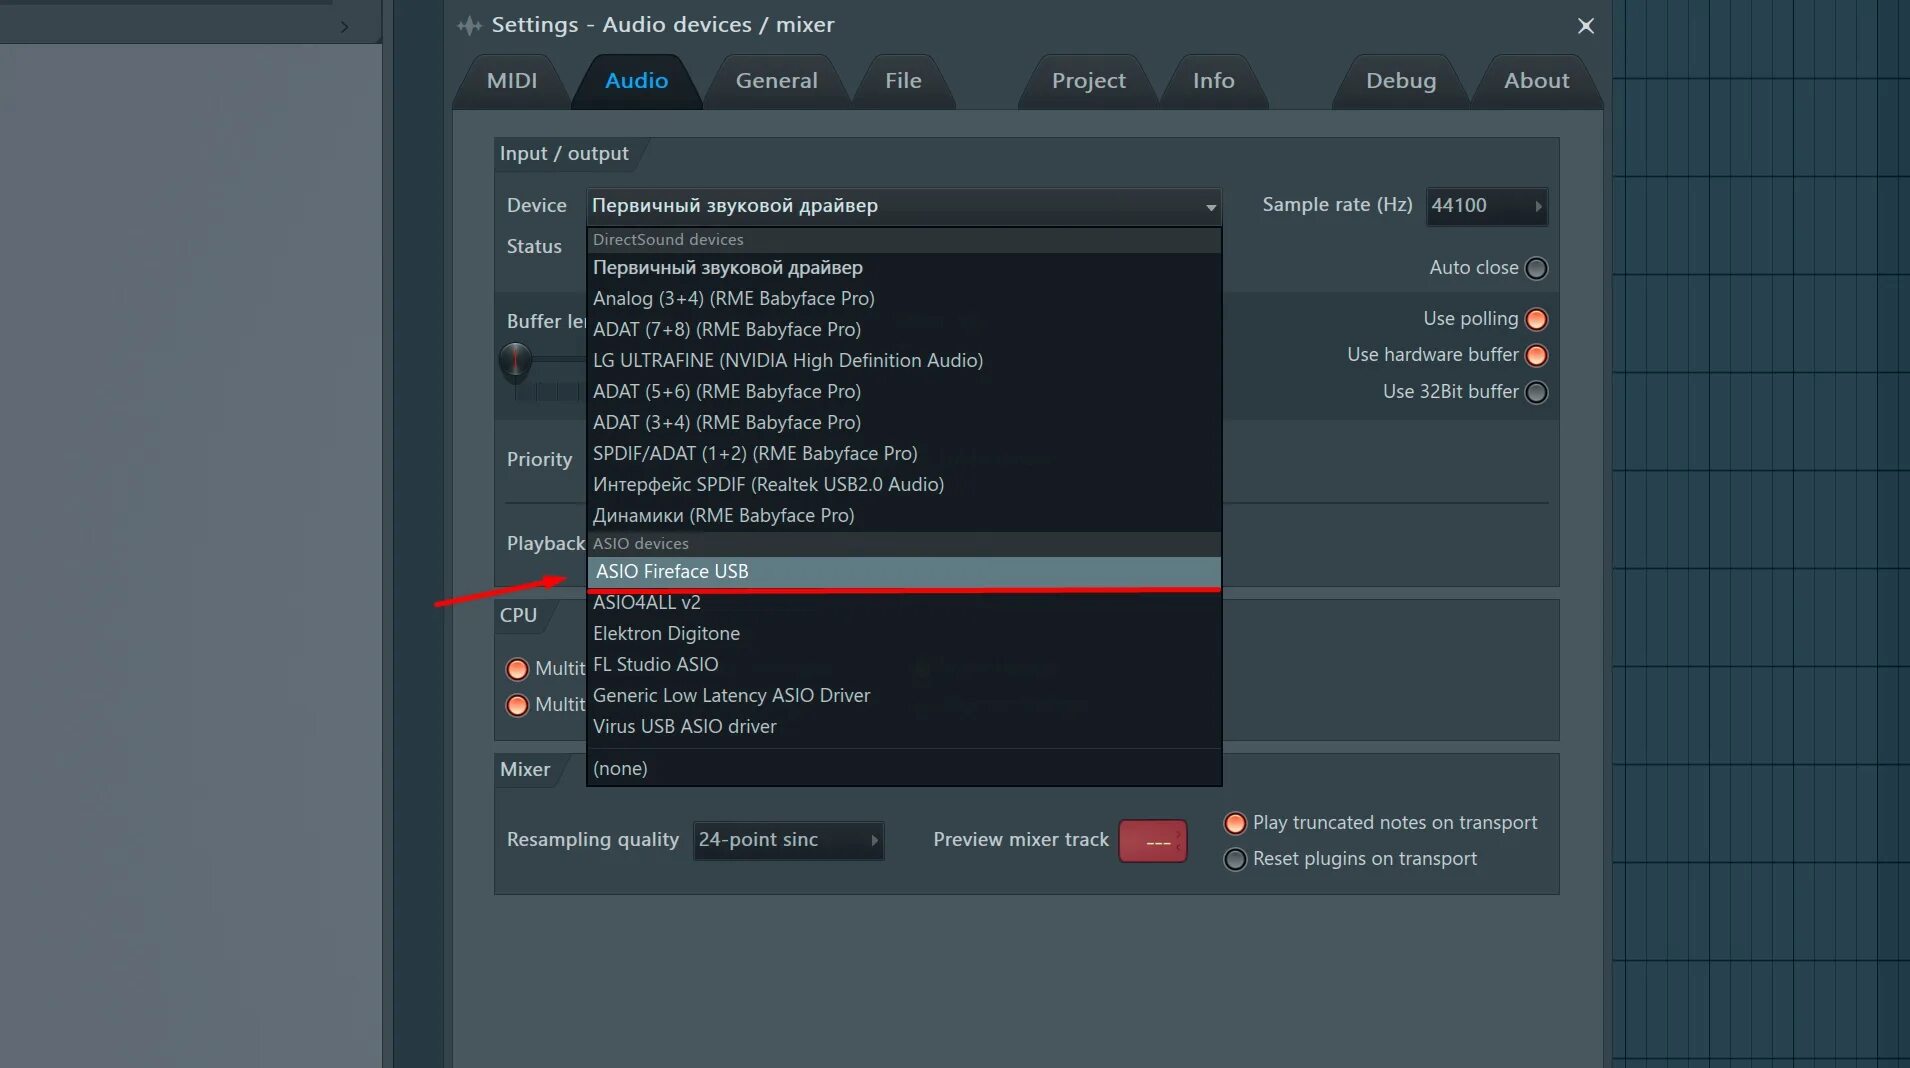Enable Reset plugins on transport
The width and height of the screenshot is (1910, 1068).
(1235, 859)
